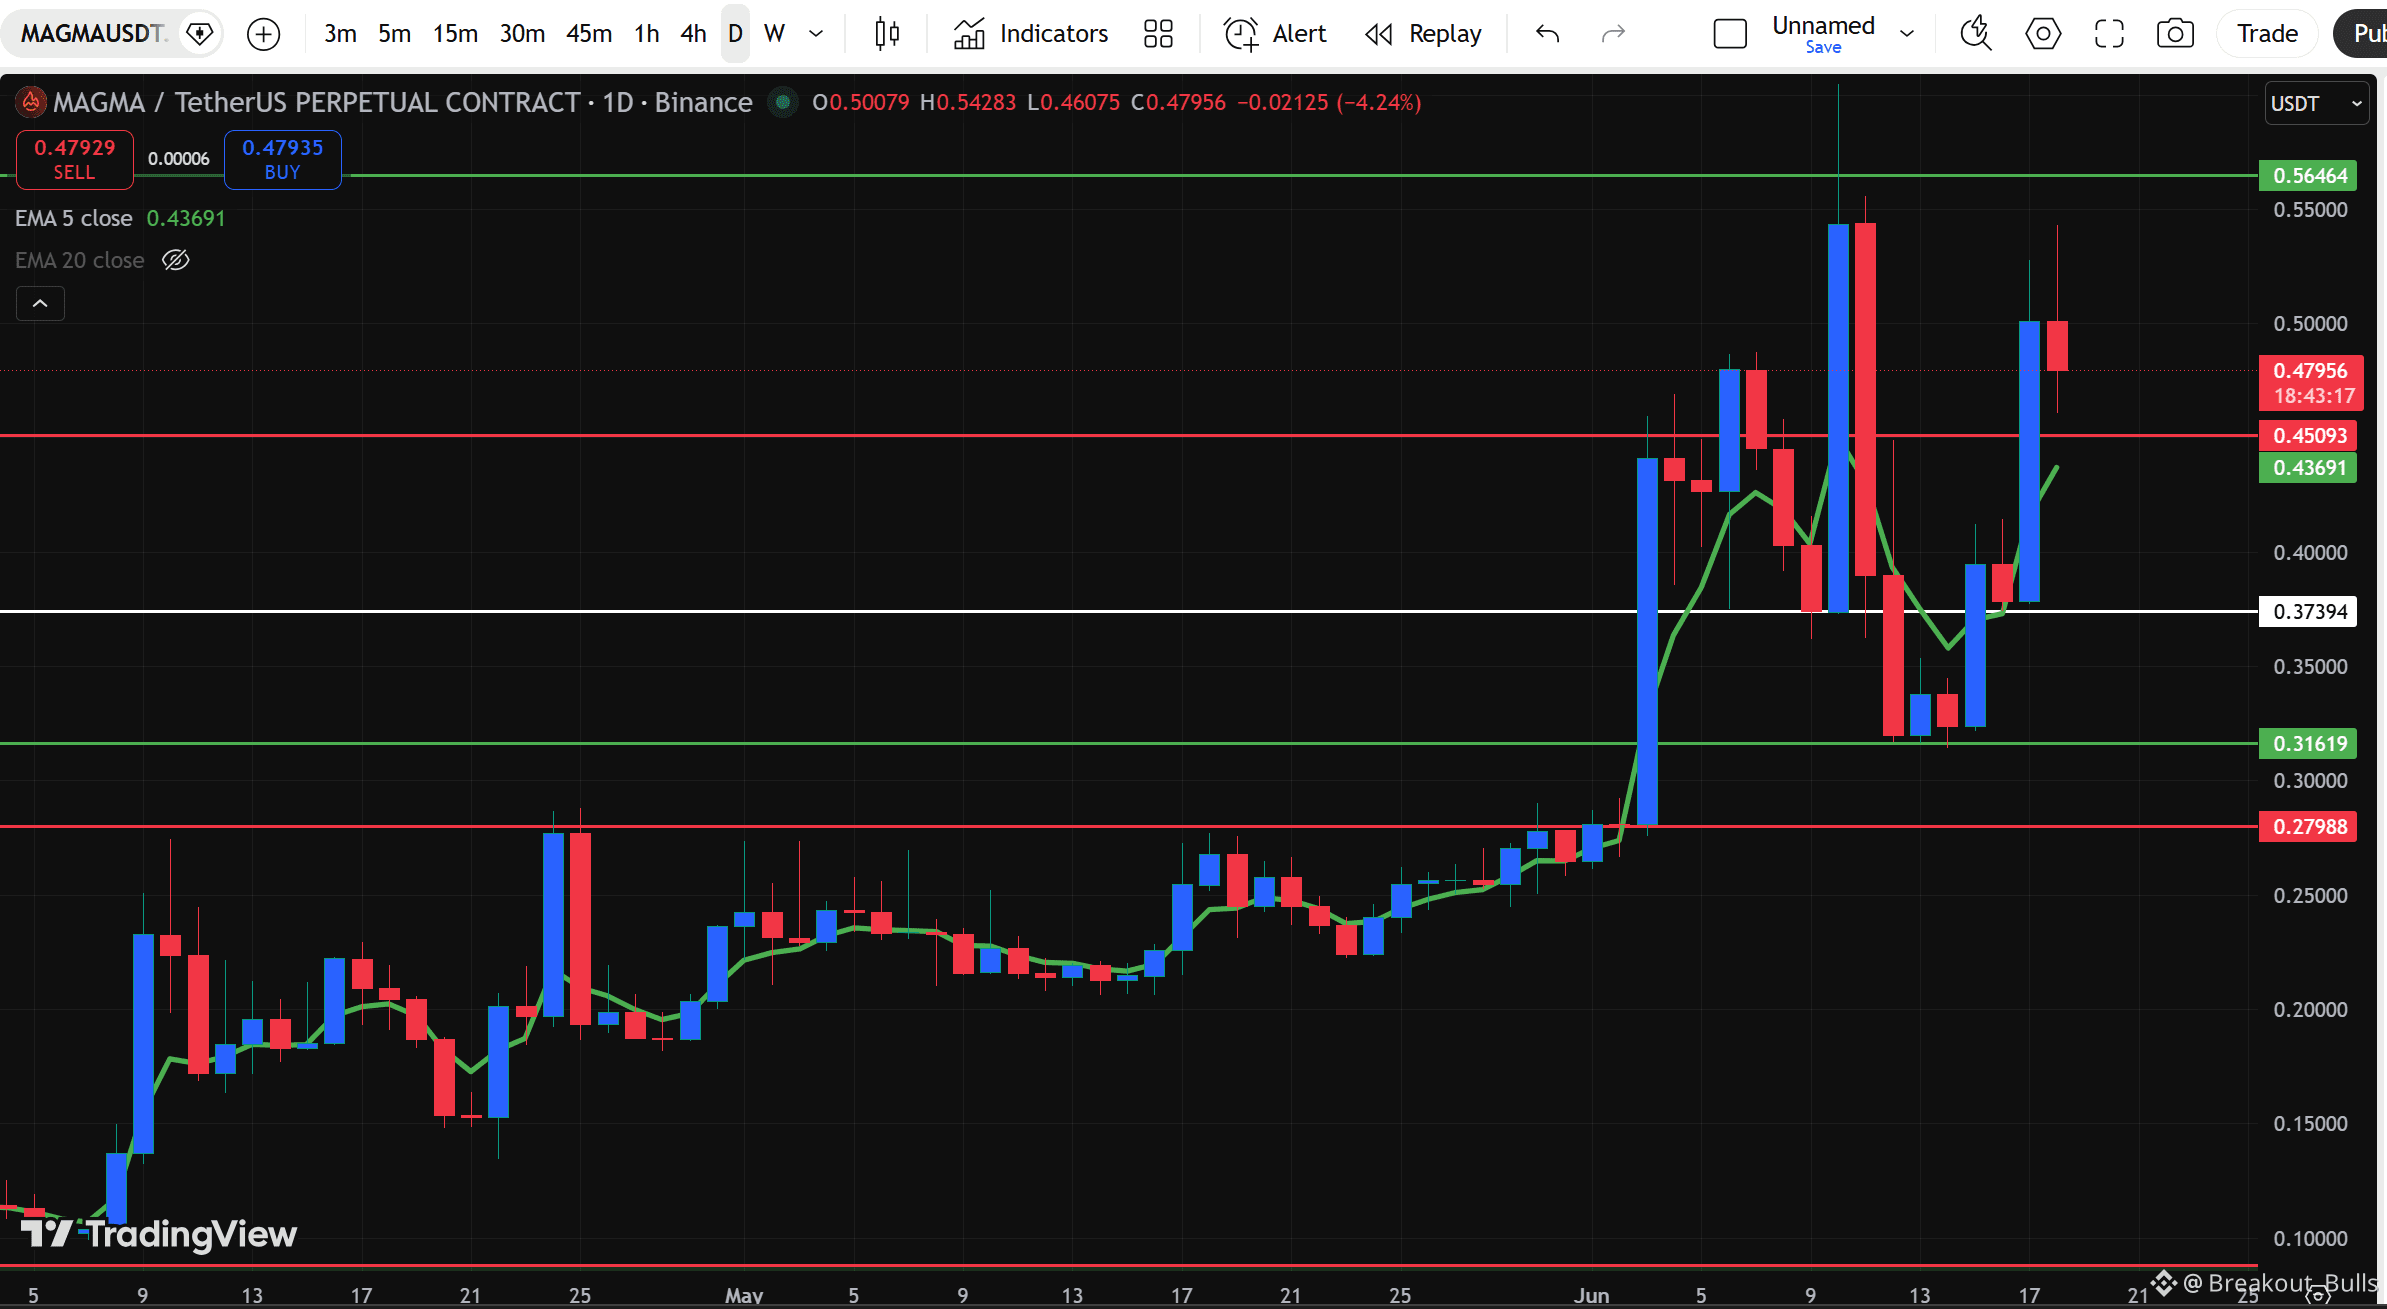Select the 4h timeframe

[693, 34]
